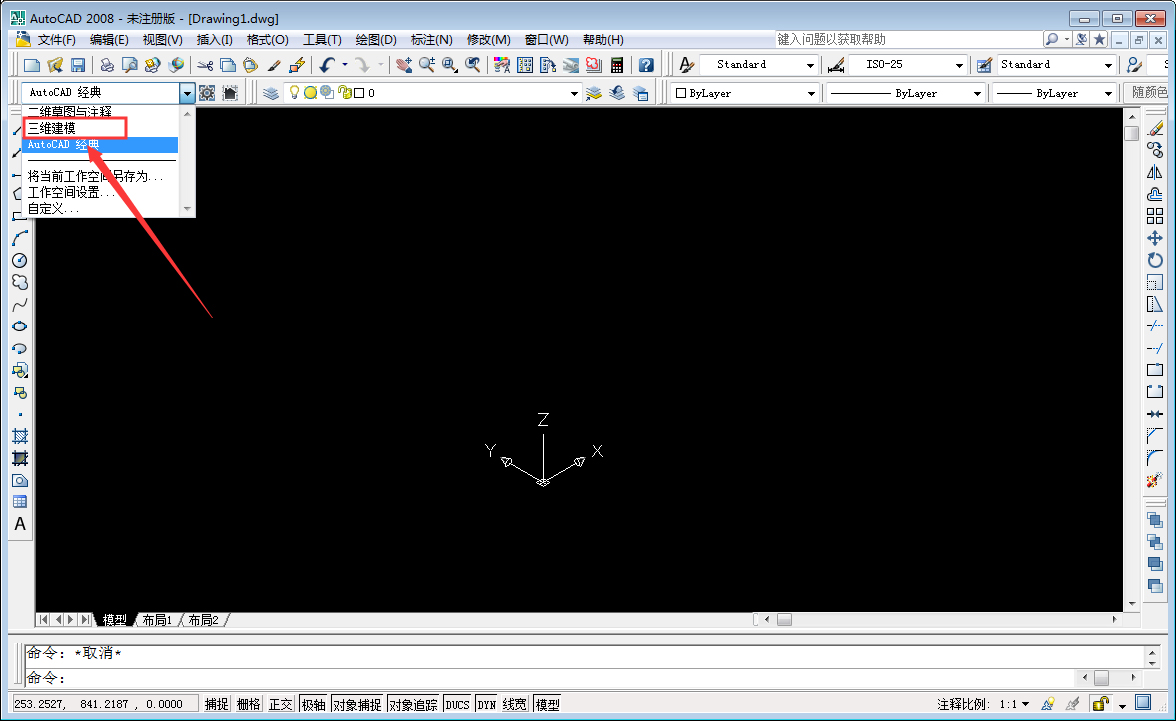
Task: Select the Circle drawing tool
Action: pyautogui.click(x=20, y=261)
